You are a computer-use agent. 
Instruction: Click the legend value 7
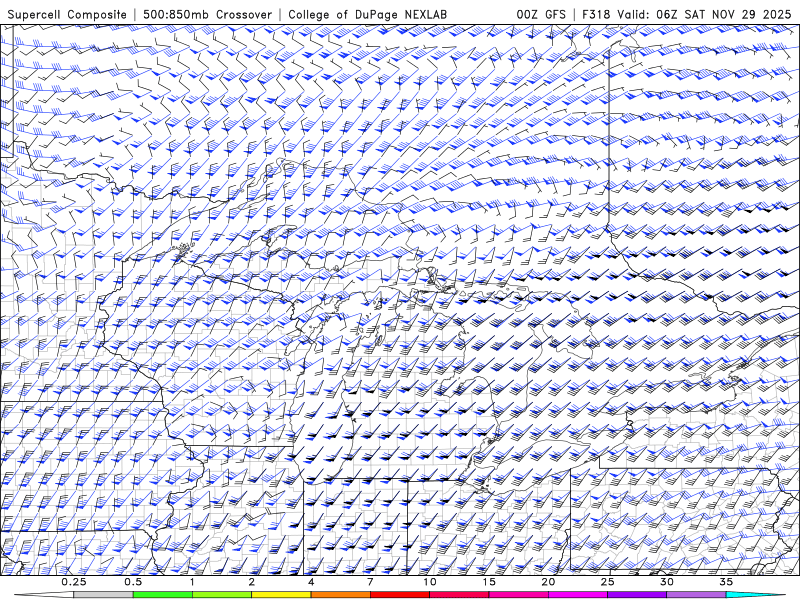click(x=370, y=582)
